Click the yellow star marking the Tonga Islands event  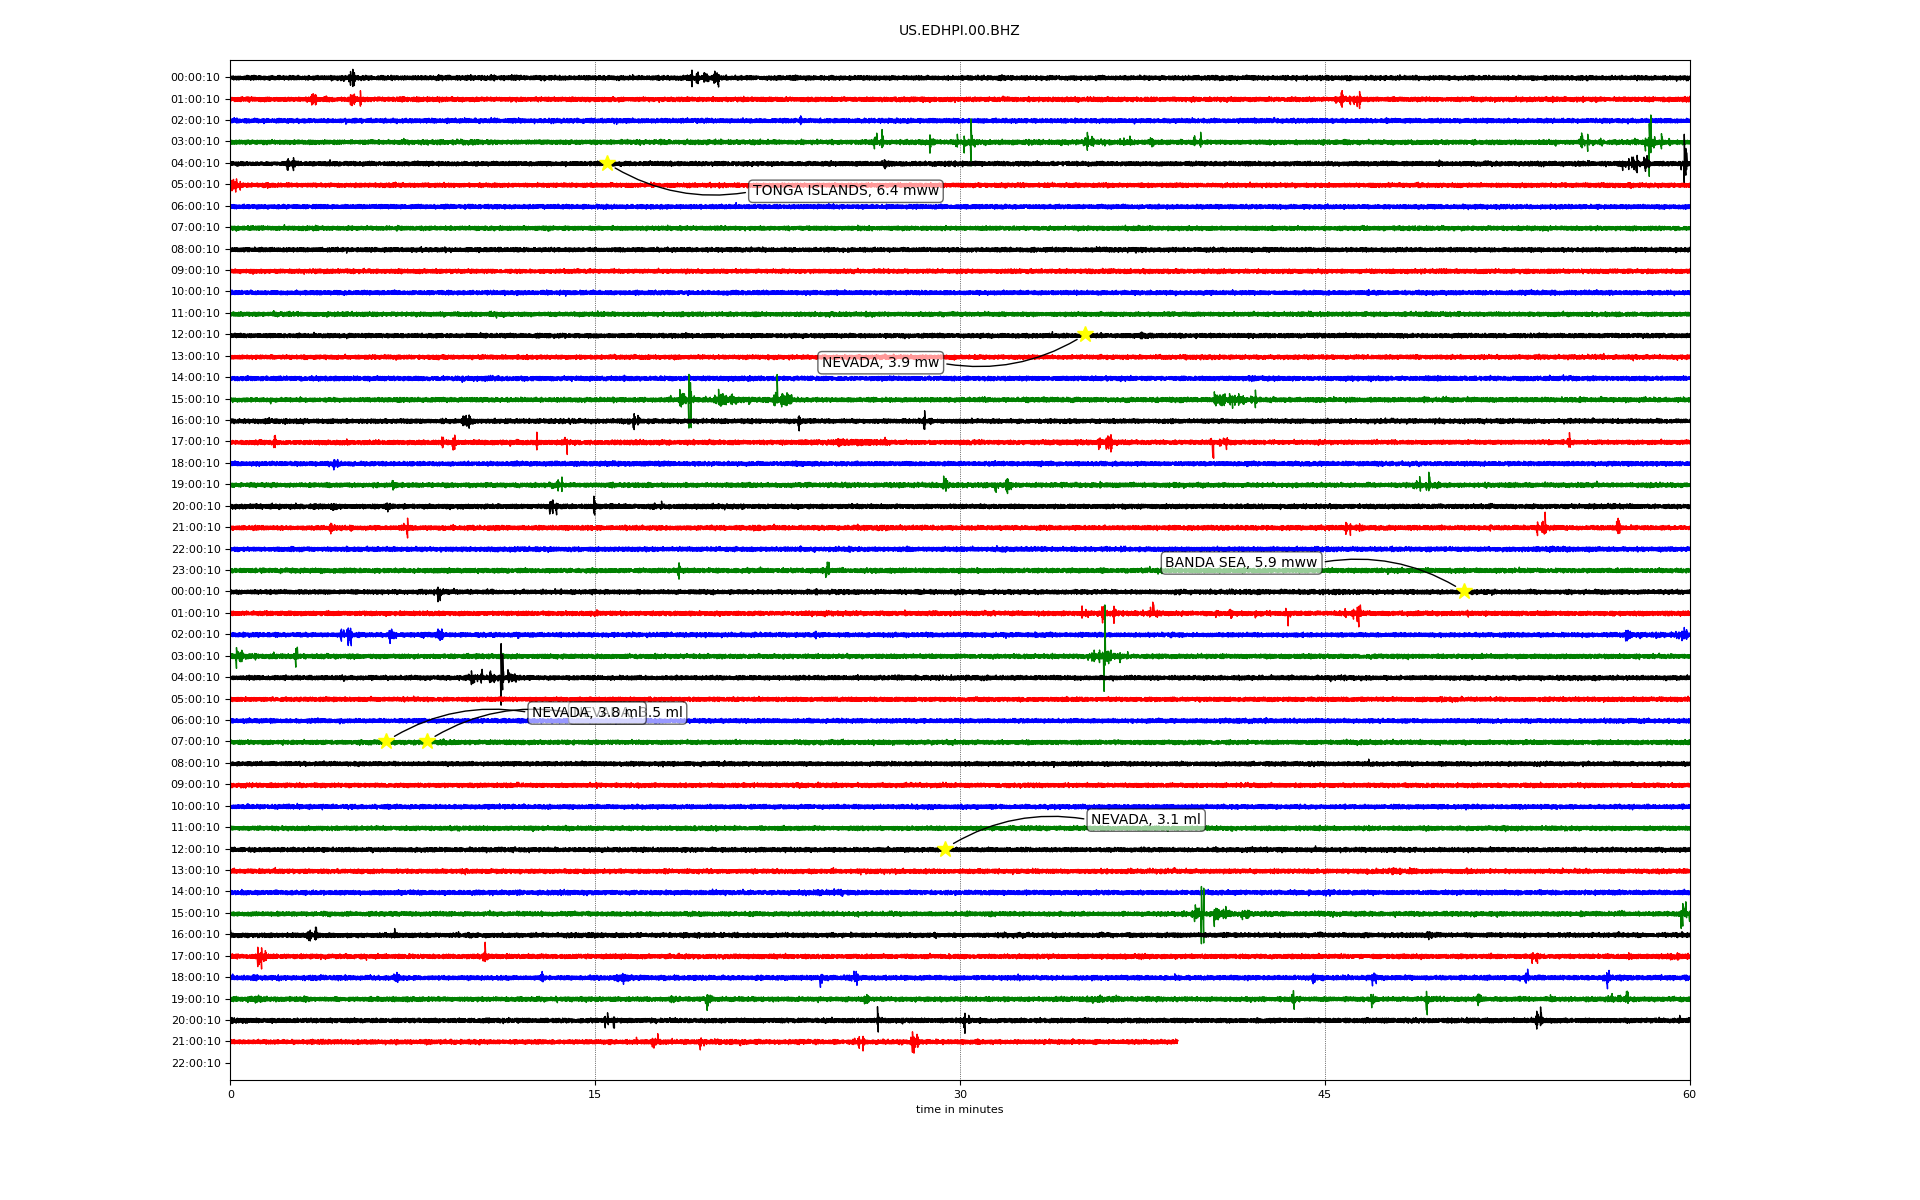(607, 163)
